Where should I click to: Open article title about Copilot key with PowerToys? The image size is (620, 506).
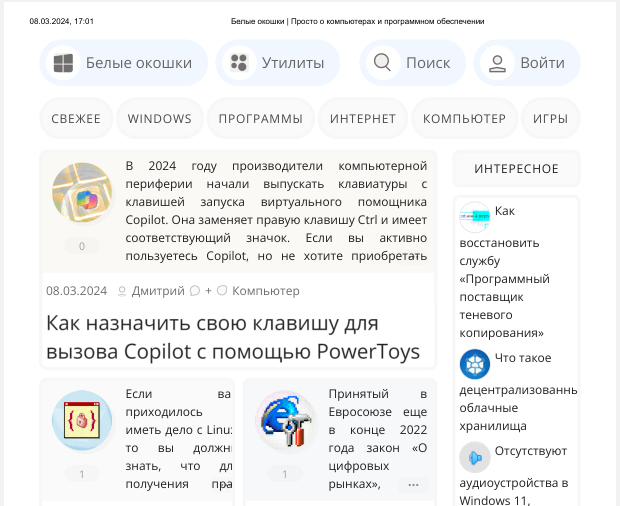point(233,337)
